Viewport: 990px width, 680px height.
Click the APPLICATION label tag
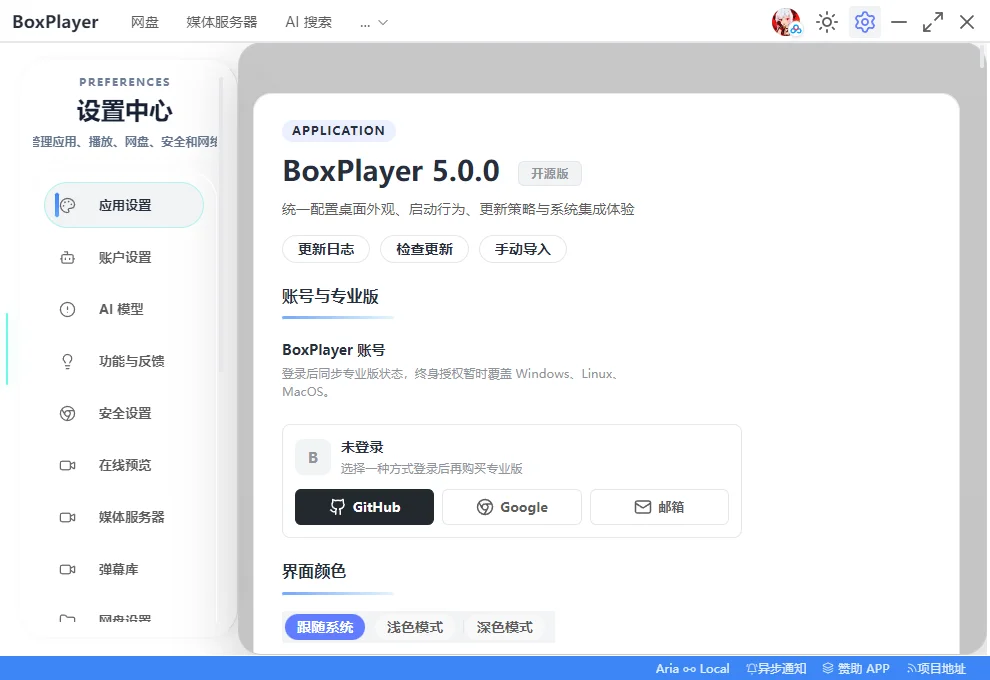(338, 131)
